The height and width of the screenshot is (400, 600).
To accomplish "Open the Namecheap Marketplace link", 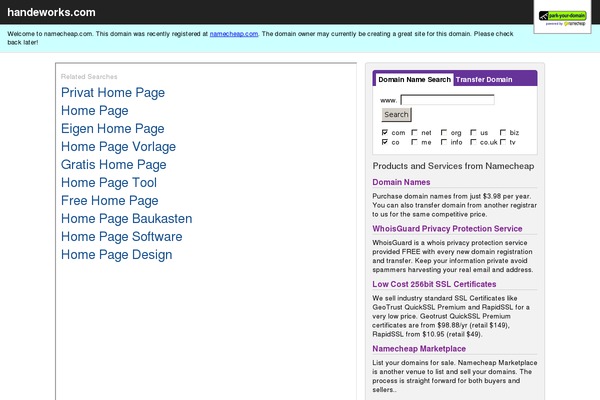I will tap(419, 349).
